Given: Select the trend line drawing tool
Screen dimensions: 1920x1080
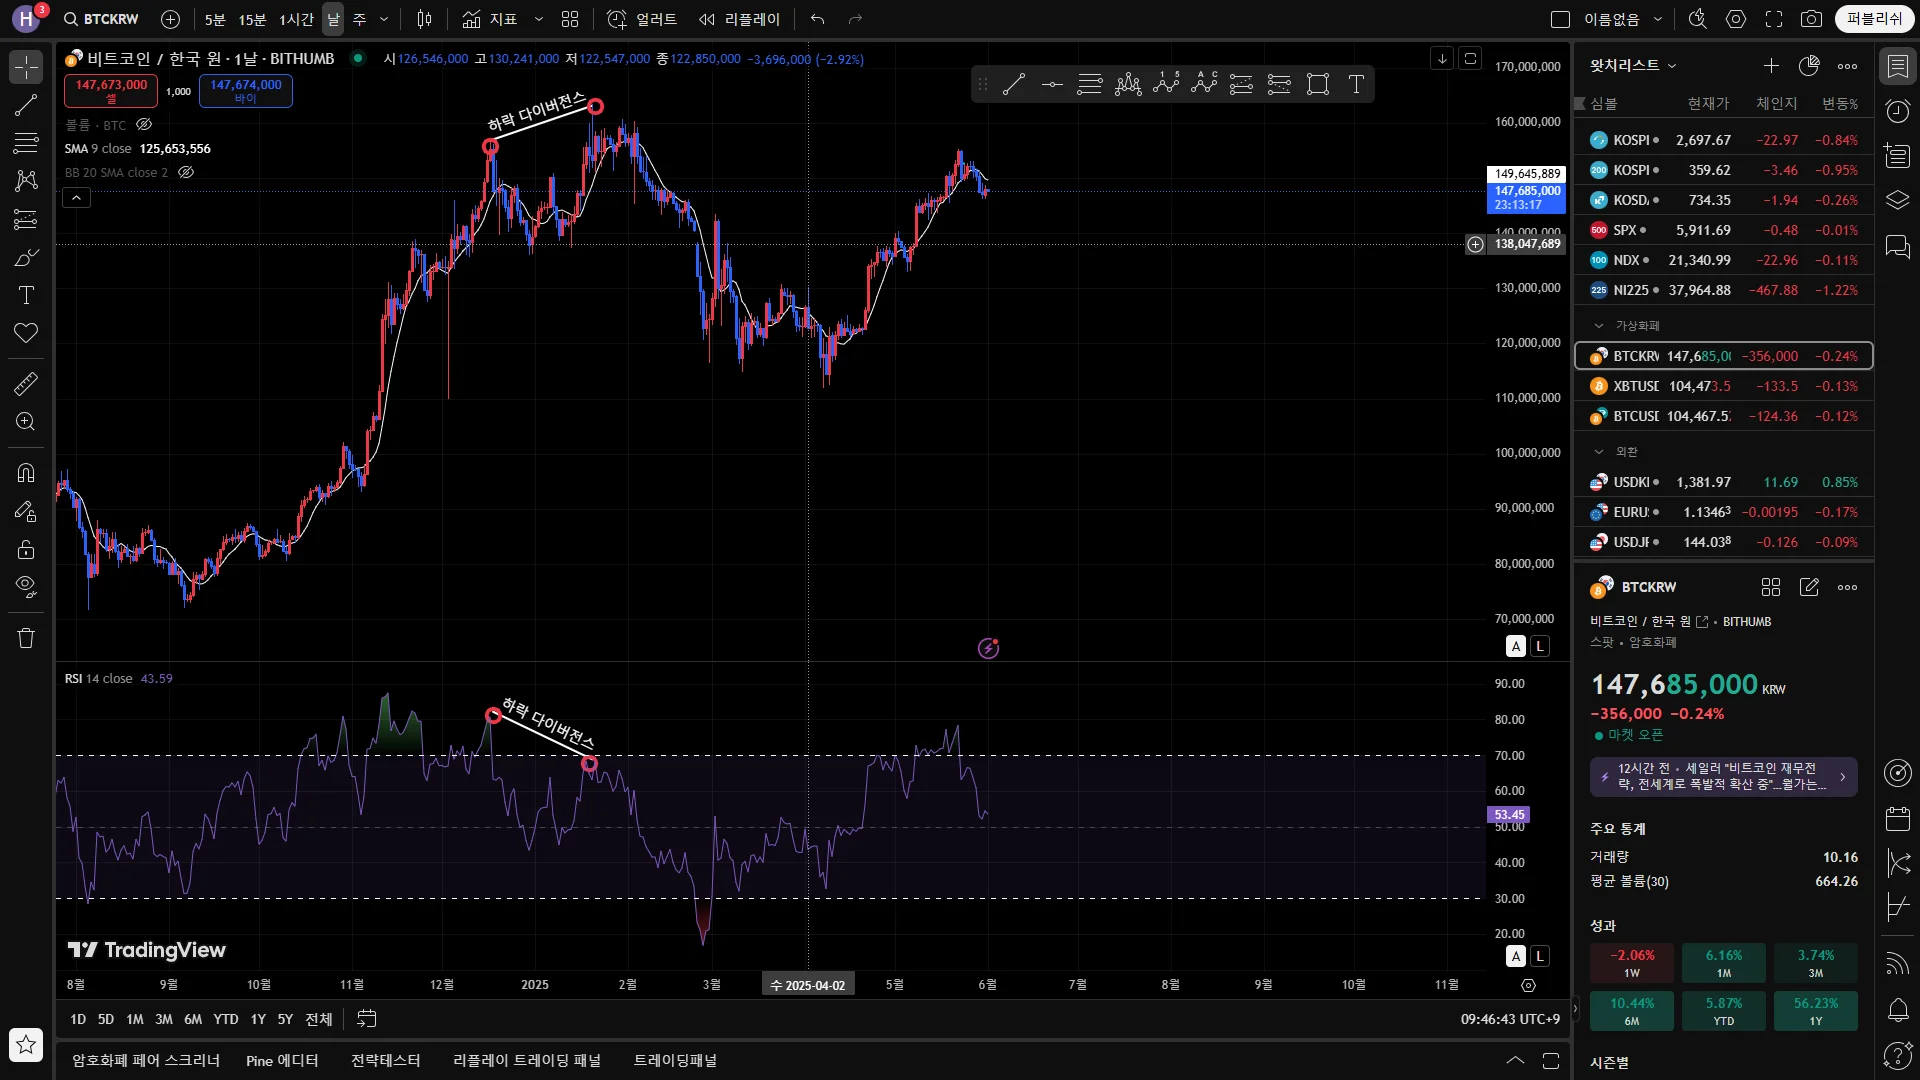Looking at the screenshot, I should (x=26, y=105).
